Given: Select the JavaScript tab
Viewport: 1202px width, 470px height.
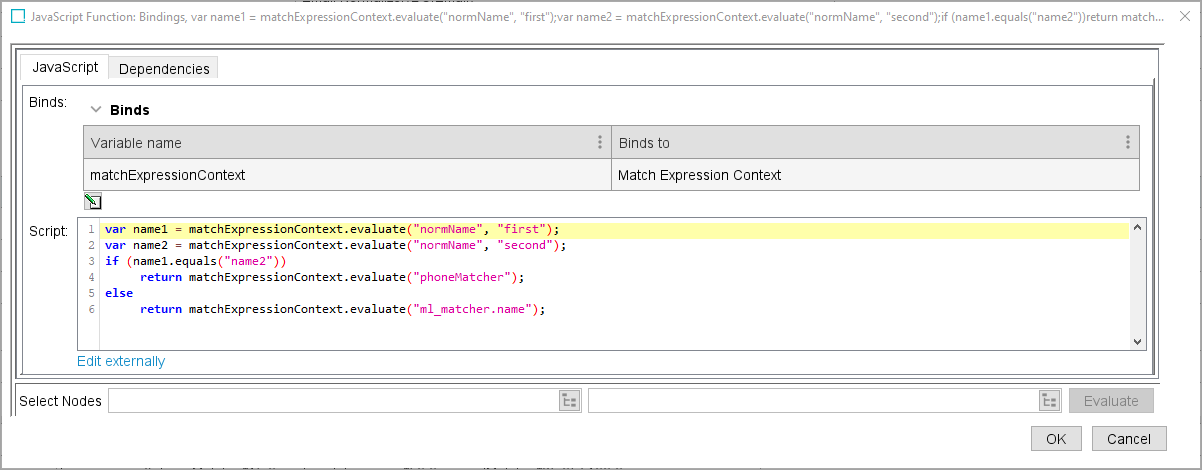Looking at the screenshot, I should point(65,67).
